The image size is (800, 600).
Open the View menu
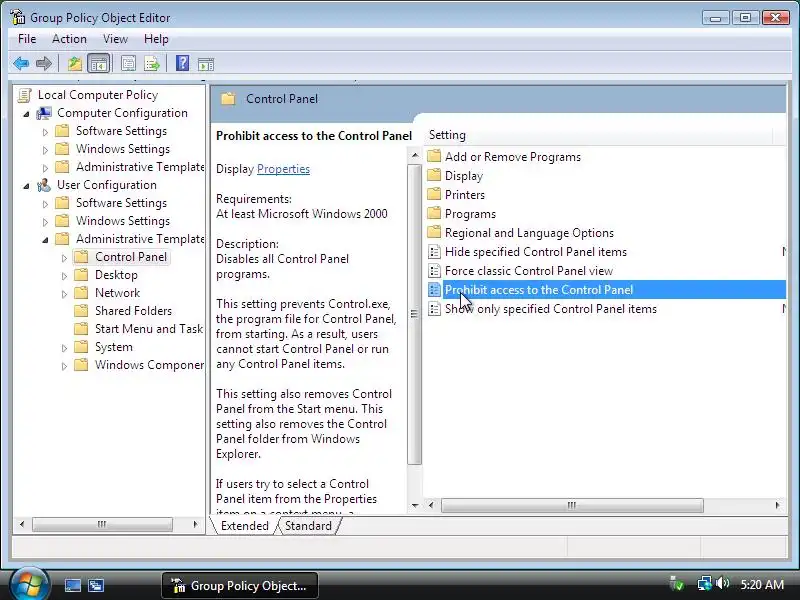click(115, 39)
